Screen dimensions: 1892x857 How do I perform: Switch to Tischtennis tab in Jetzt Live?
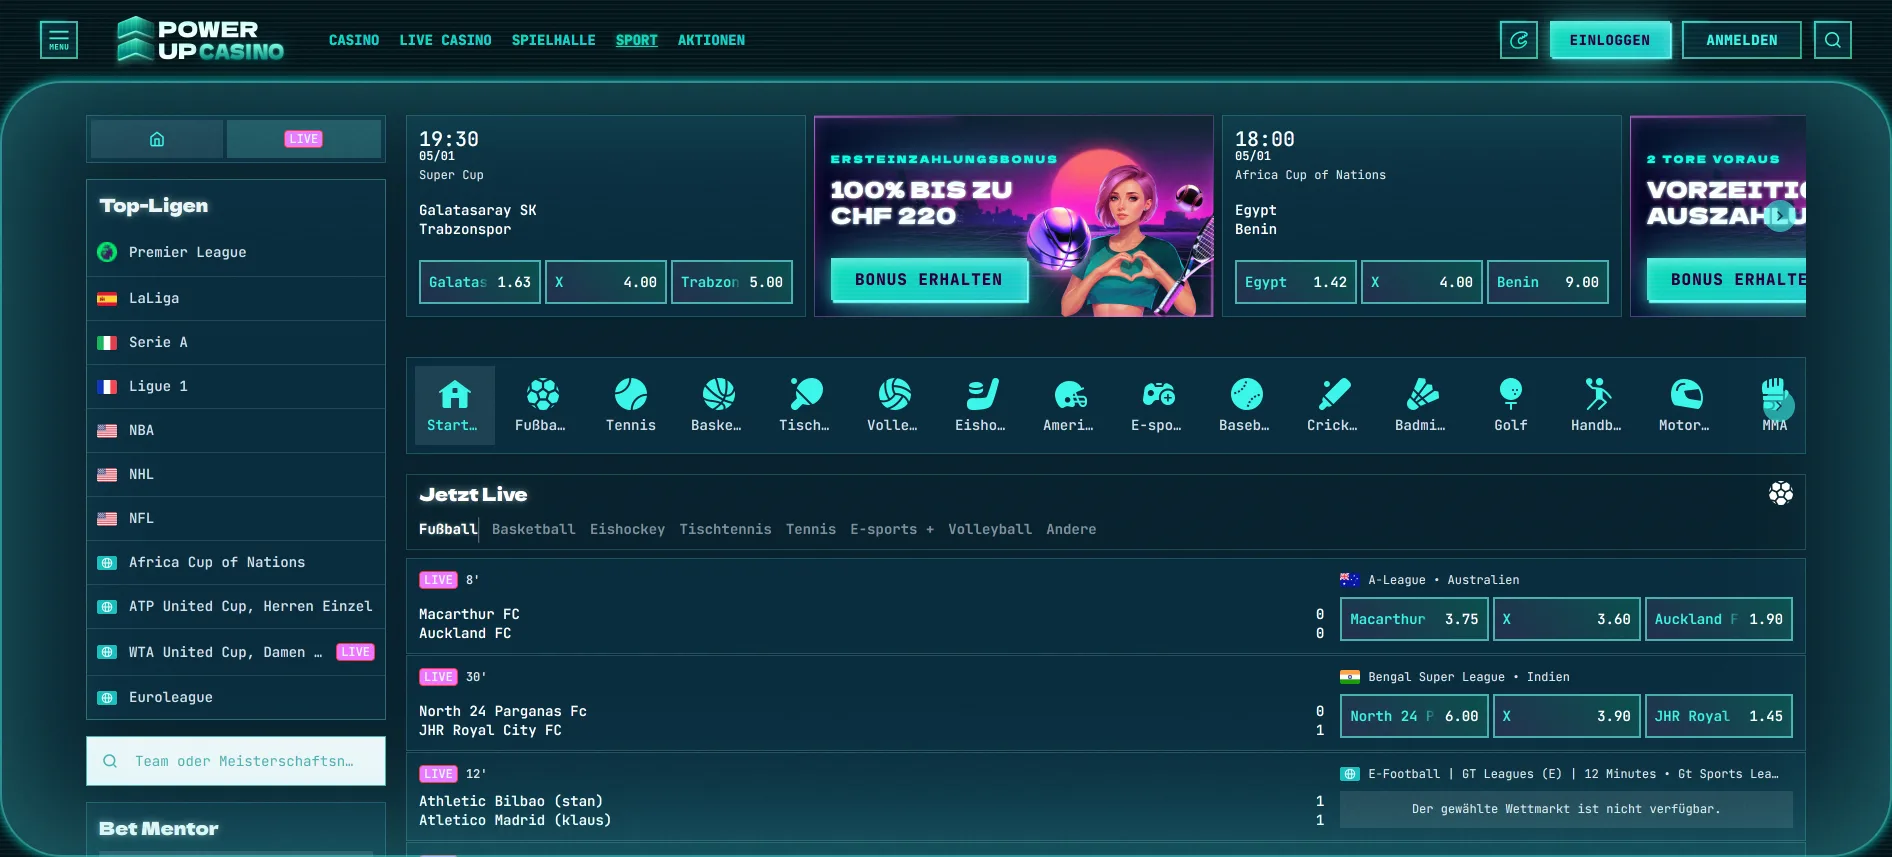[x=725, y=529]
